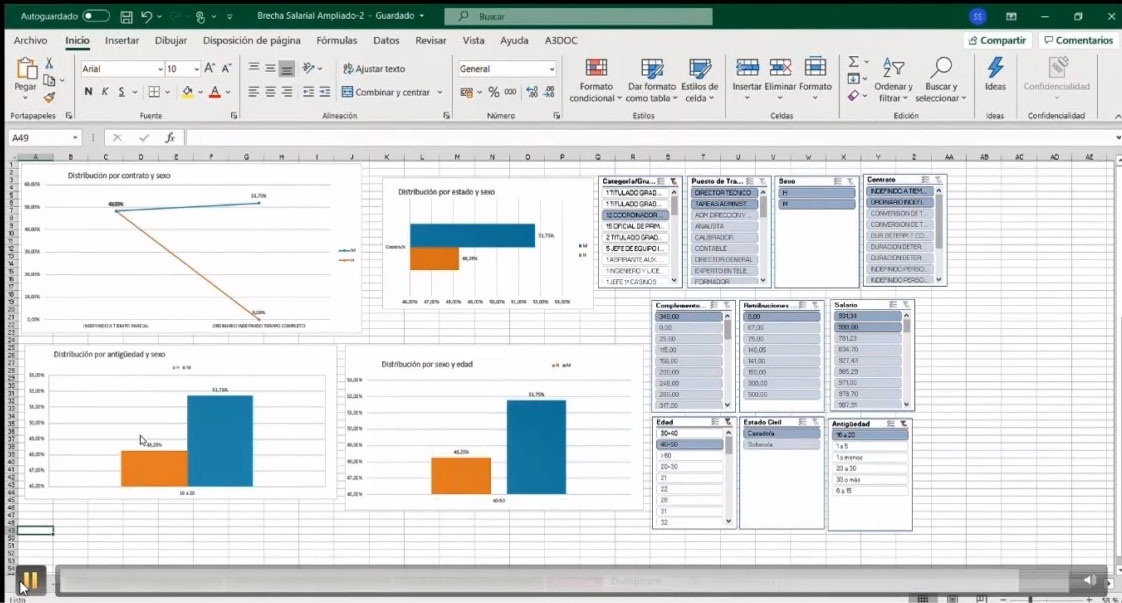
Task: Toggle multi-select on Sexo slicer
Action: pyautogui.click(x=837, y=181)
